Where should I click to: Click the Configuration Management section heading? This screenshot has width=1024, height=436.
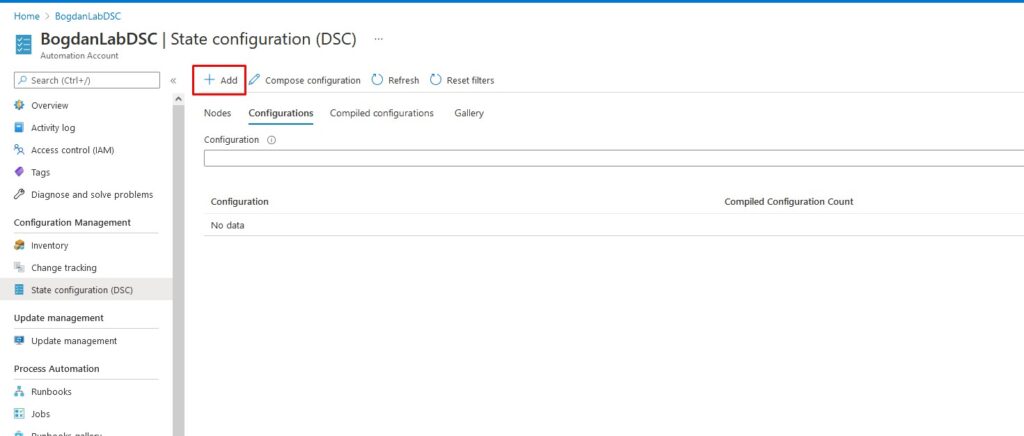(x=72, y=223)
